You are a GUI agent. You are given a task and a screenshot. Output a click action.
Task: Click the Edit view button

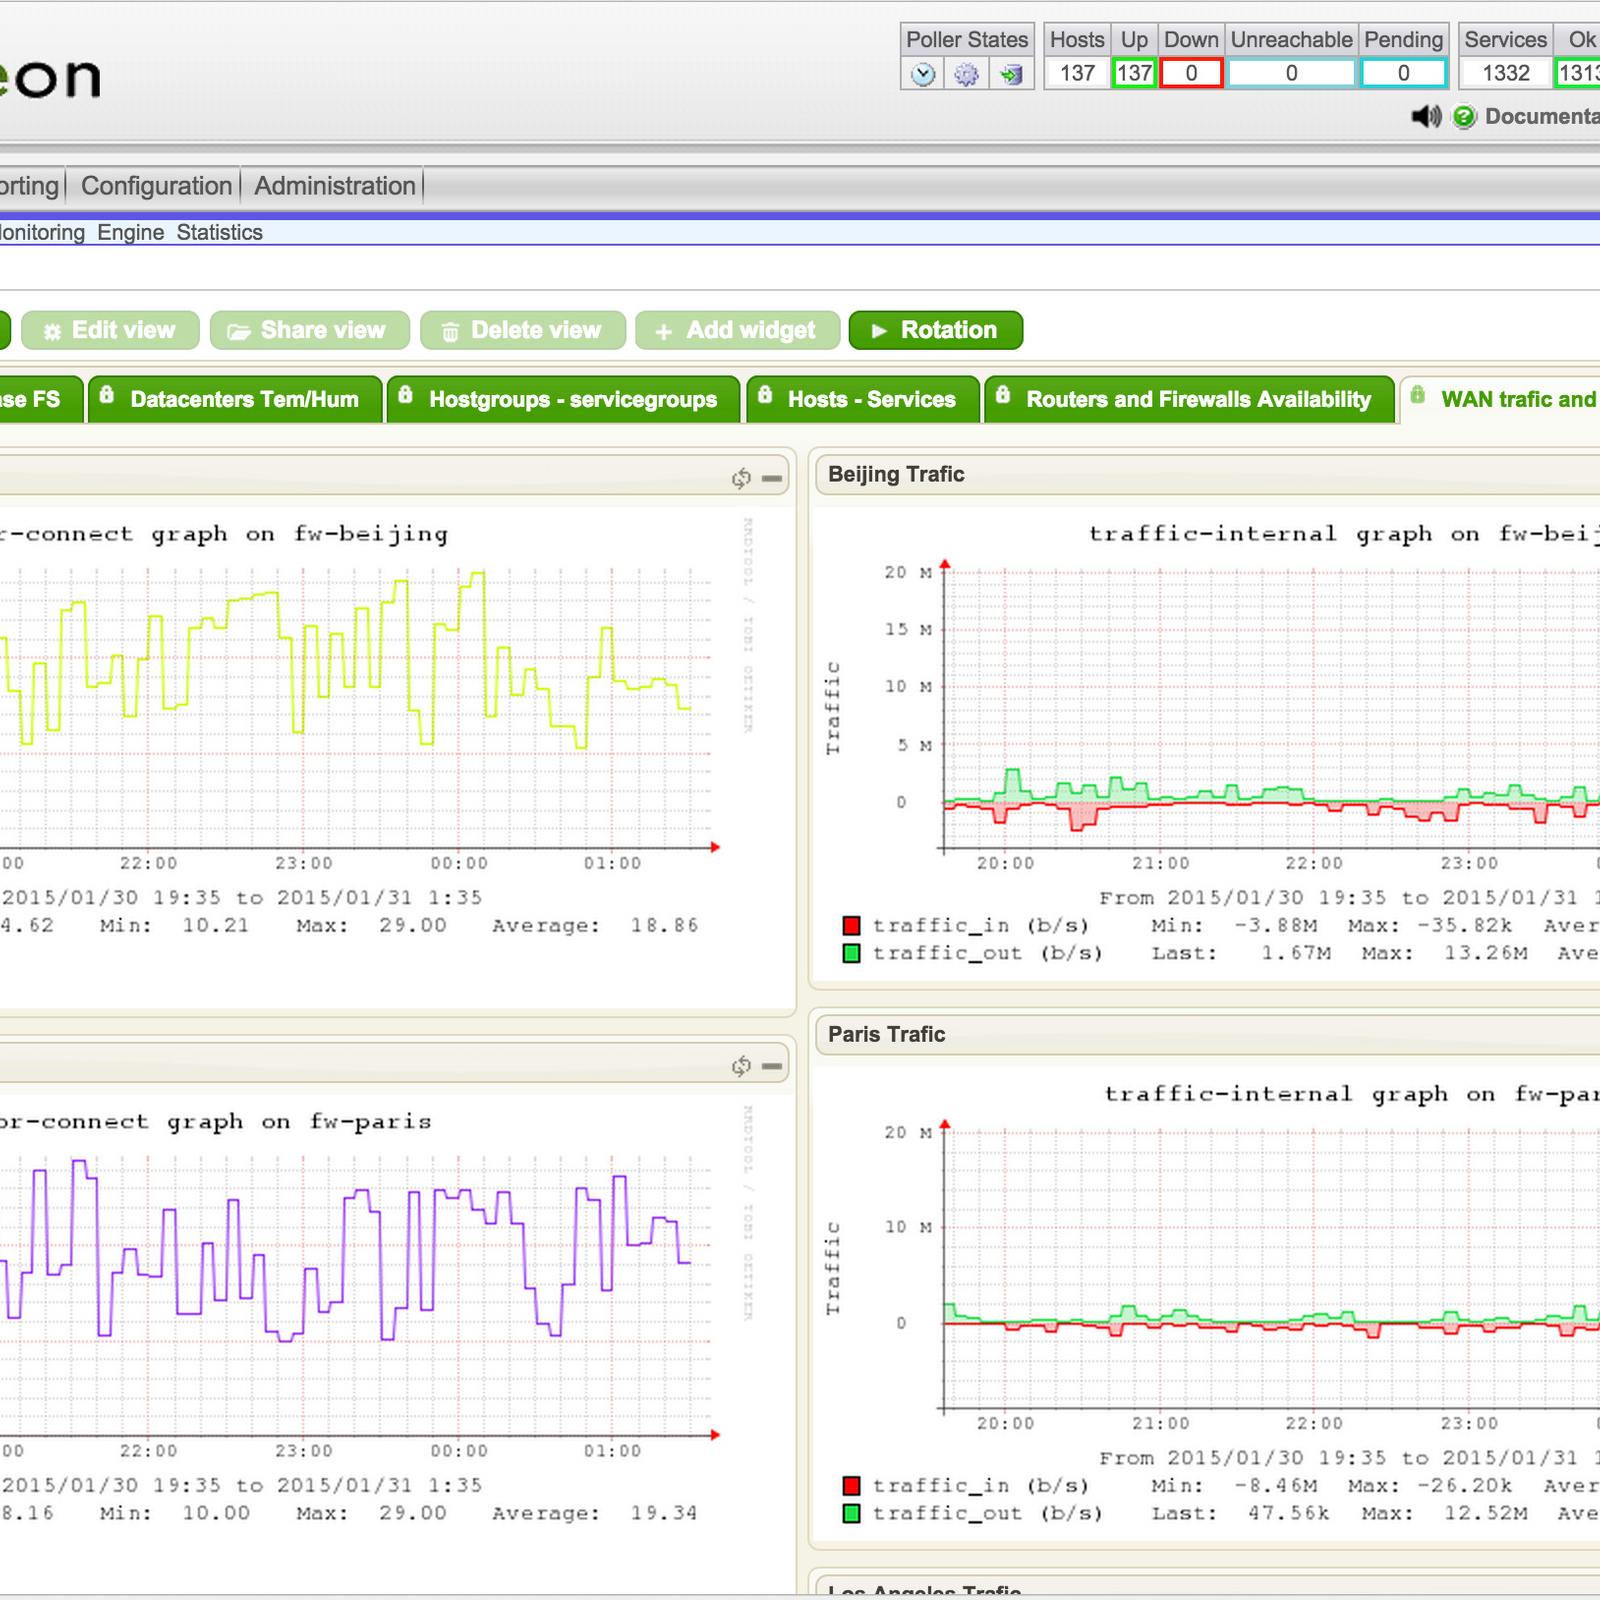(110, 330)
